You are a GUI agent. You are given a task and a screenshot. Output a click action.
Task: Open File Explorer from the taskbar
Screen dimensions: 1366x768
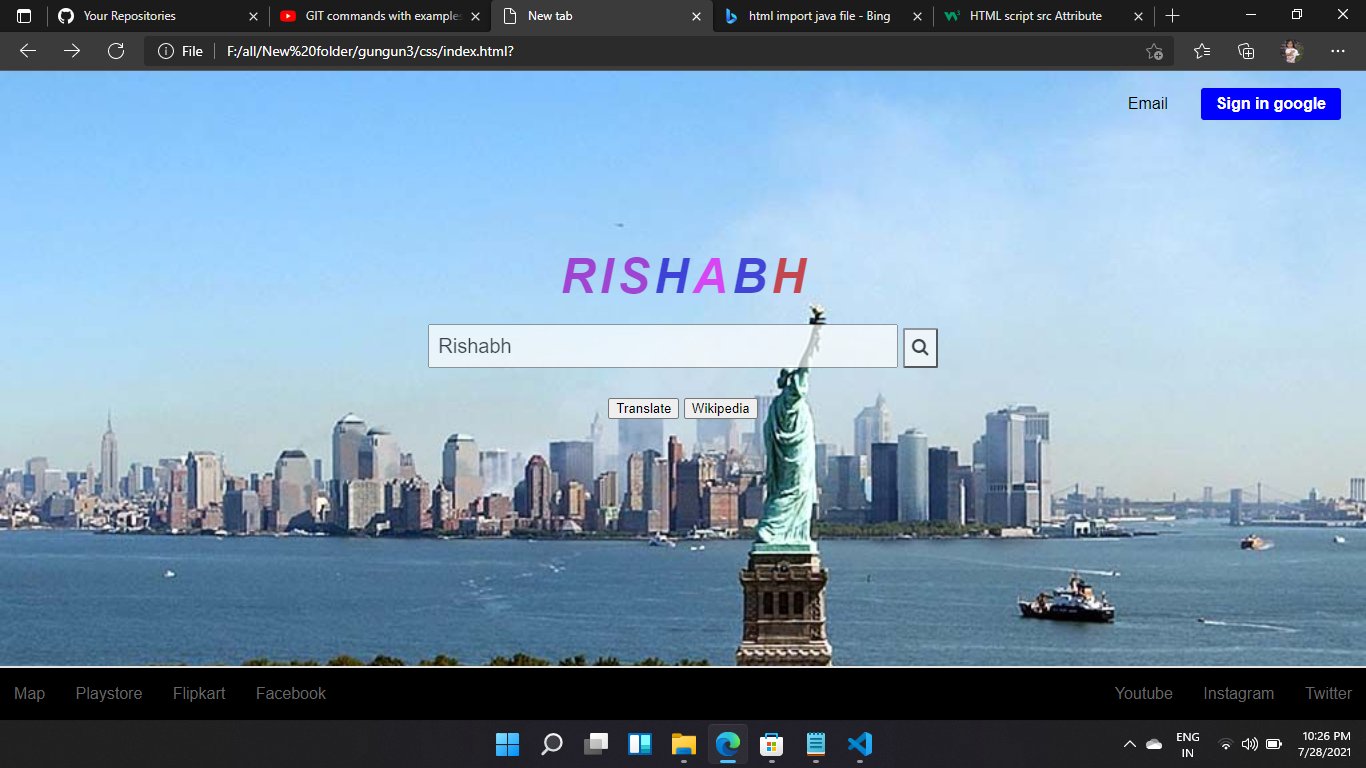[683, 744]
